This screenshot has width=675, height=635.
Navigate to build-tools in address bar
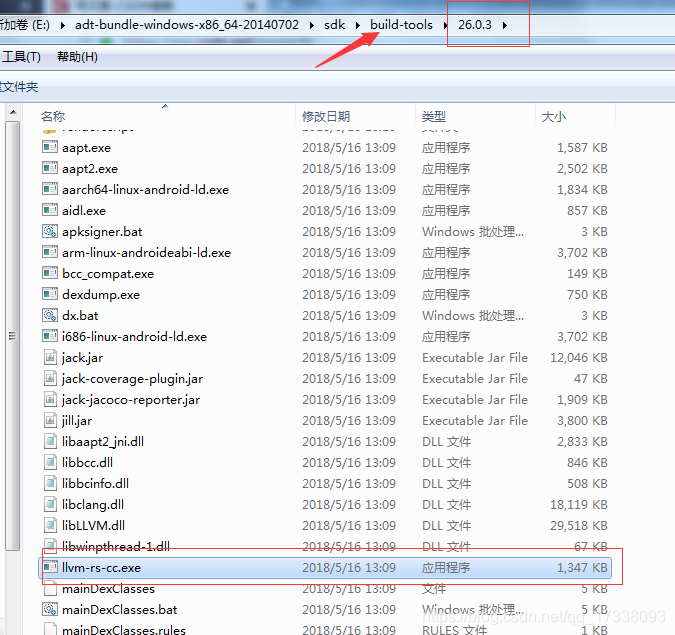point(401,25)
